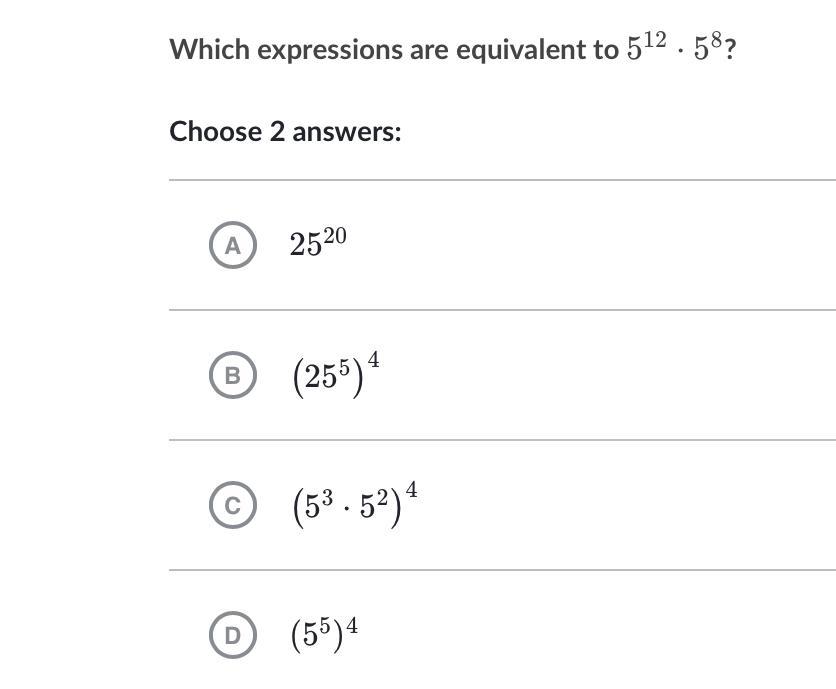Click the exponent 20 in option A
Image resolution: width=836 pixels, height=689 pixels.
335,235
